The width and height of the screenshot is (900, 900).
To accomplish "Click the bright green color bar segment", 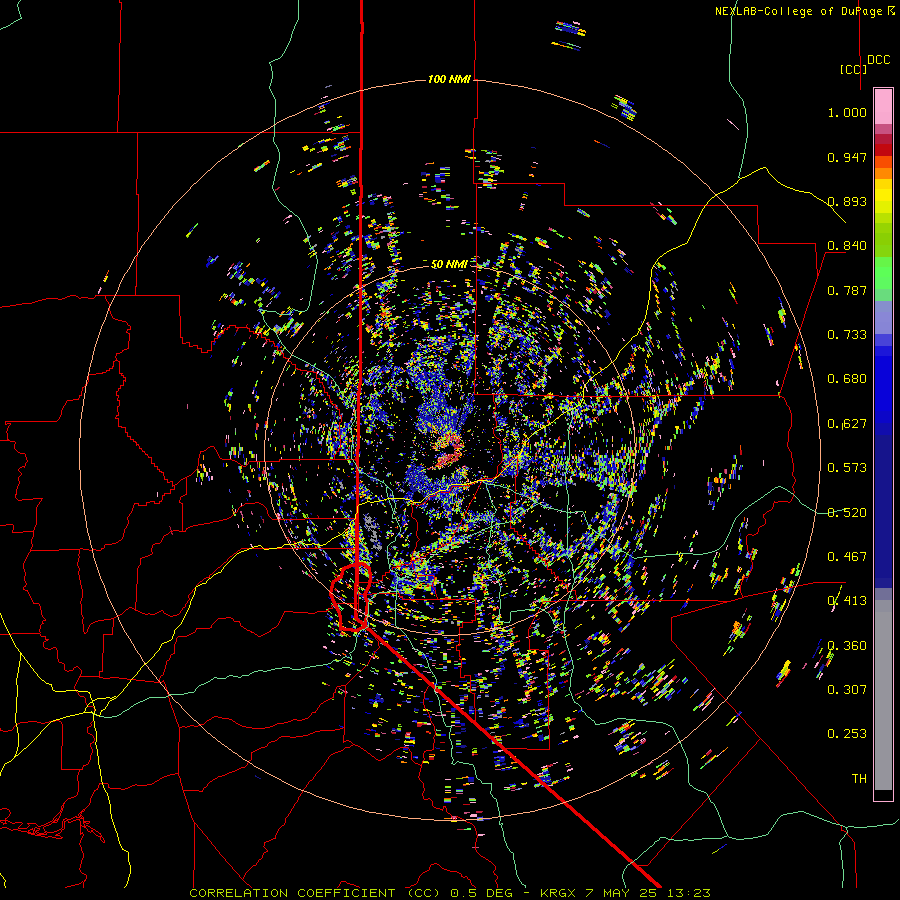I will coord(883,273).
